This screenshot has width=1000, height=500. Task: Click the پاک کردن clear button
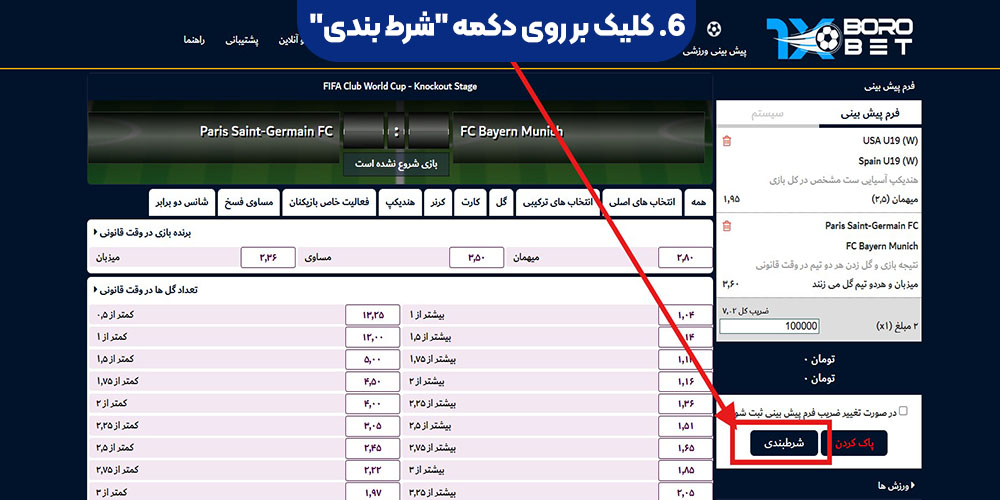click(854, 442)
